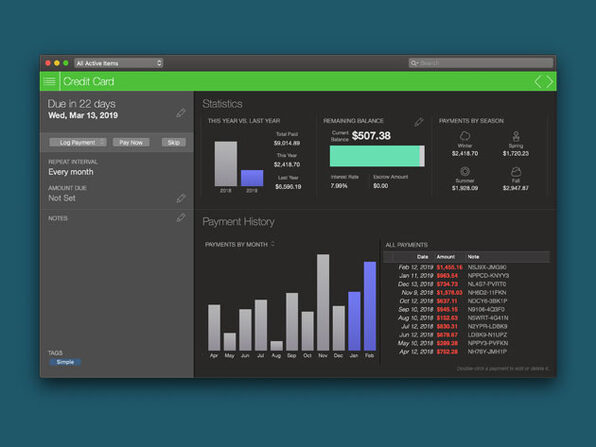Click the 2019 blue yearly bar
Image resolution: width=596 pixels, height=447 pixels.
252,178
